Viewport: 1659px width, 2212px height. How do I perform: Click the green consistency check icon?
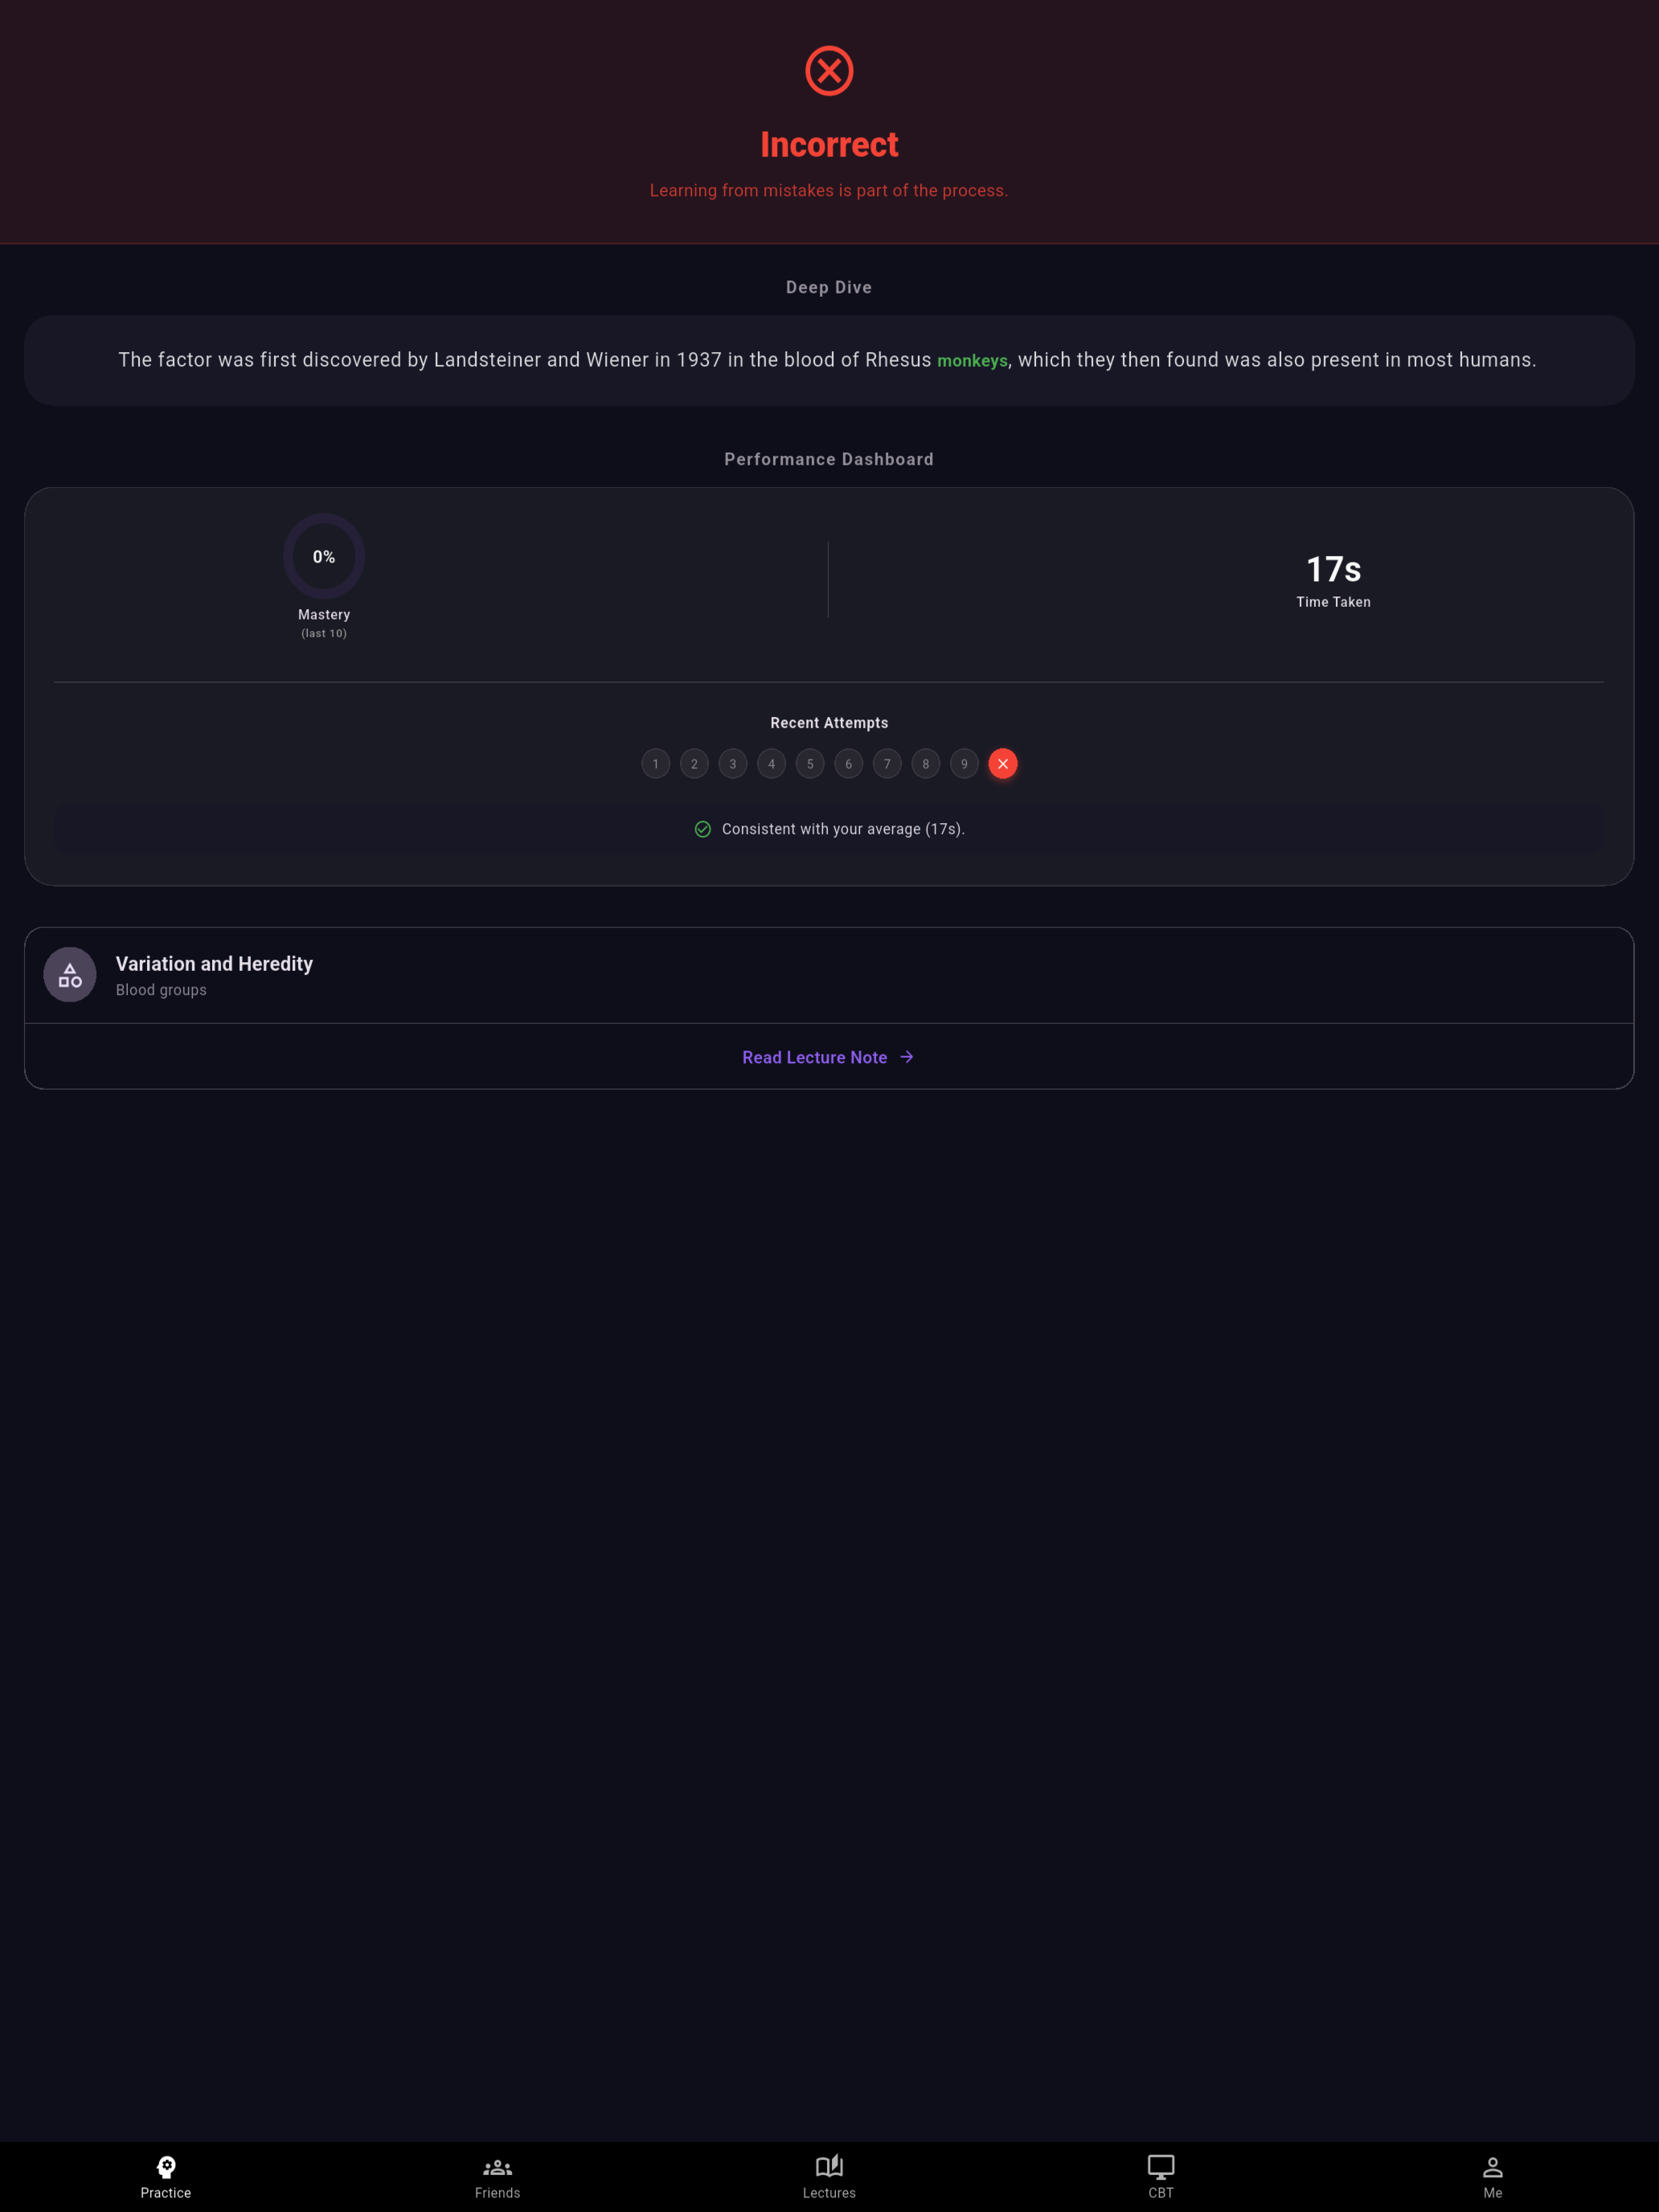(x=703, y=829)
